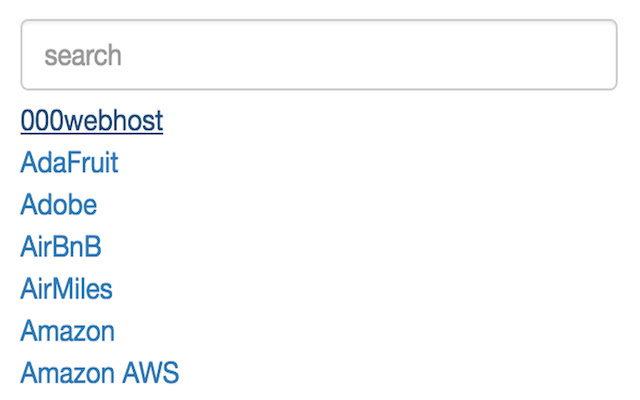This screenshot has width=640, height=400.
Task: Follow the underlined 000webhost link
Action: tap(92, 121)
